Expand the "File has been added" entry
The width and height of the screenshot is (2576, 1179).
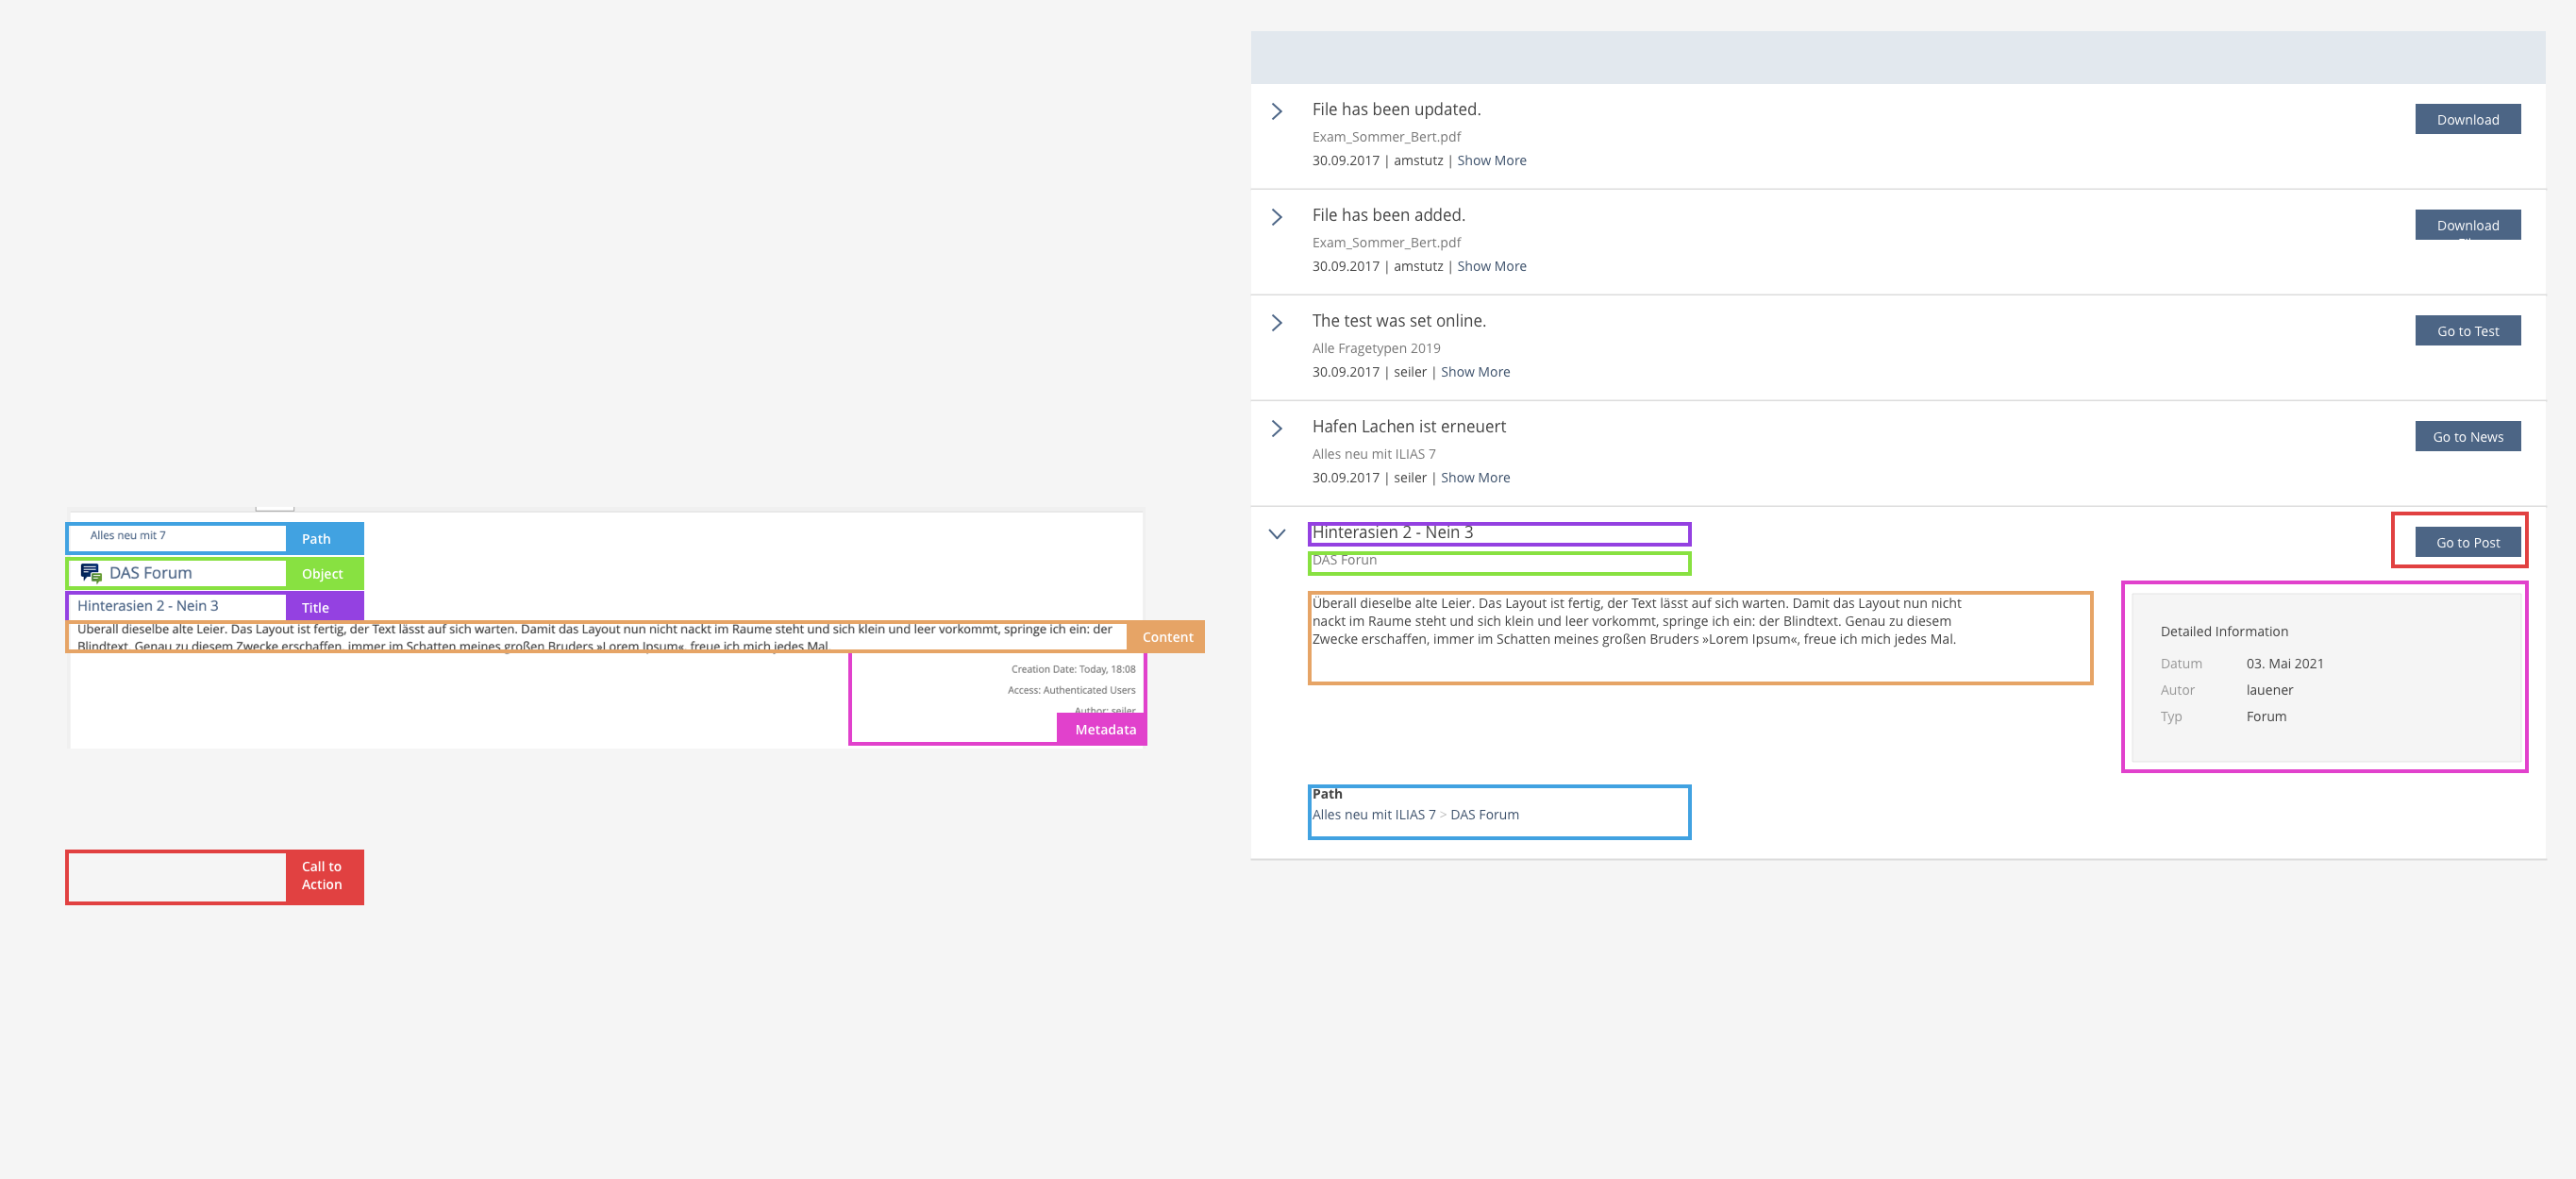click(x=1277, y=217)
